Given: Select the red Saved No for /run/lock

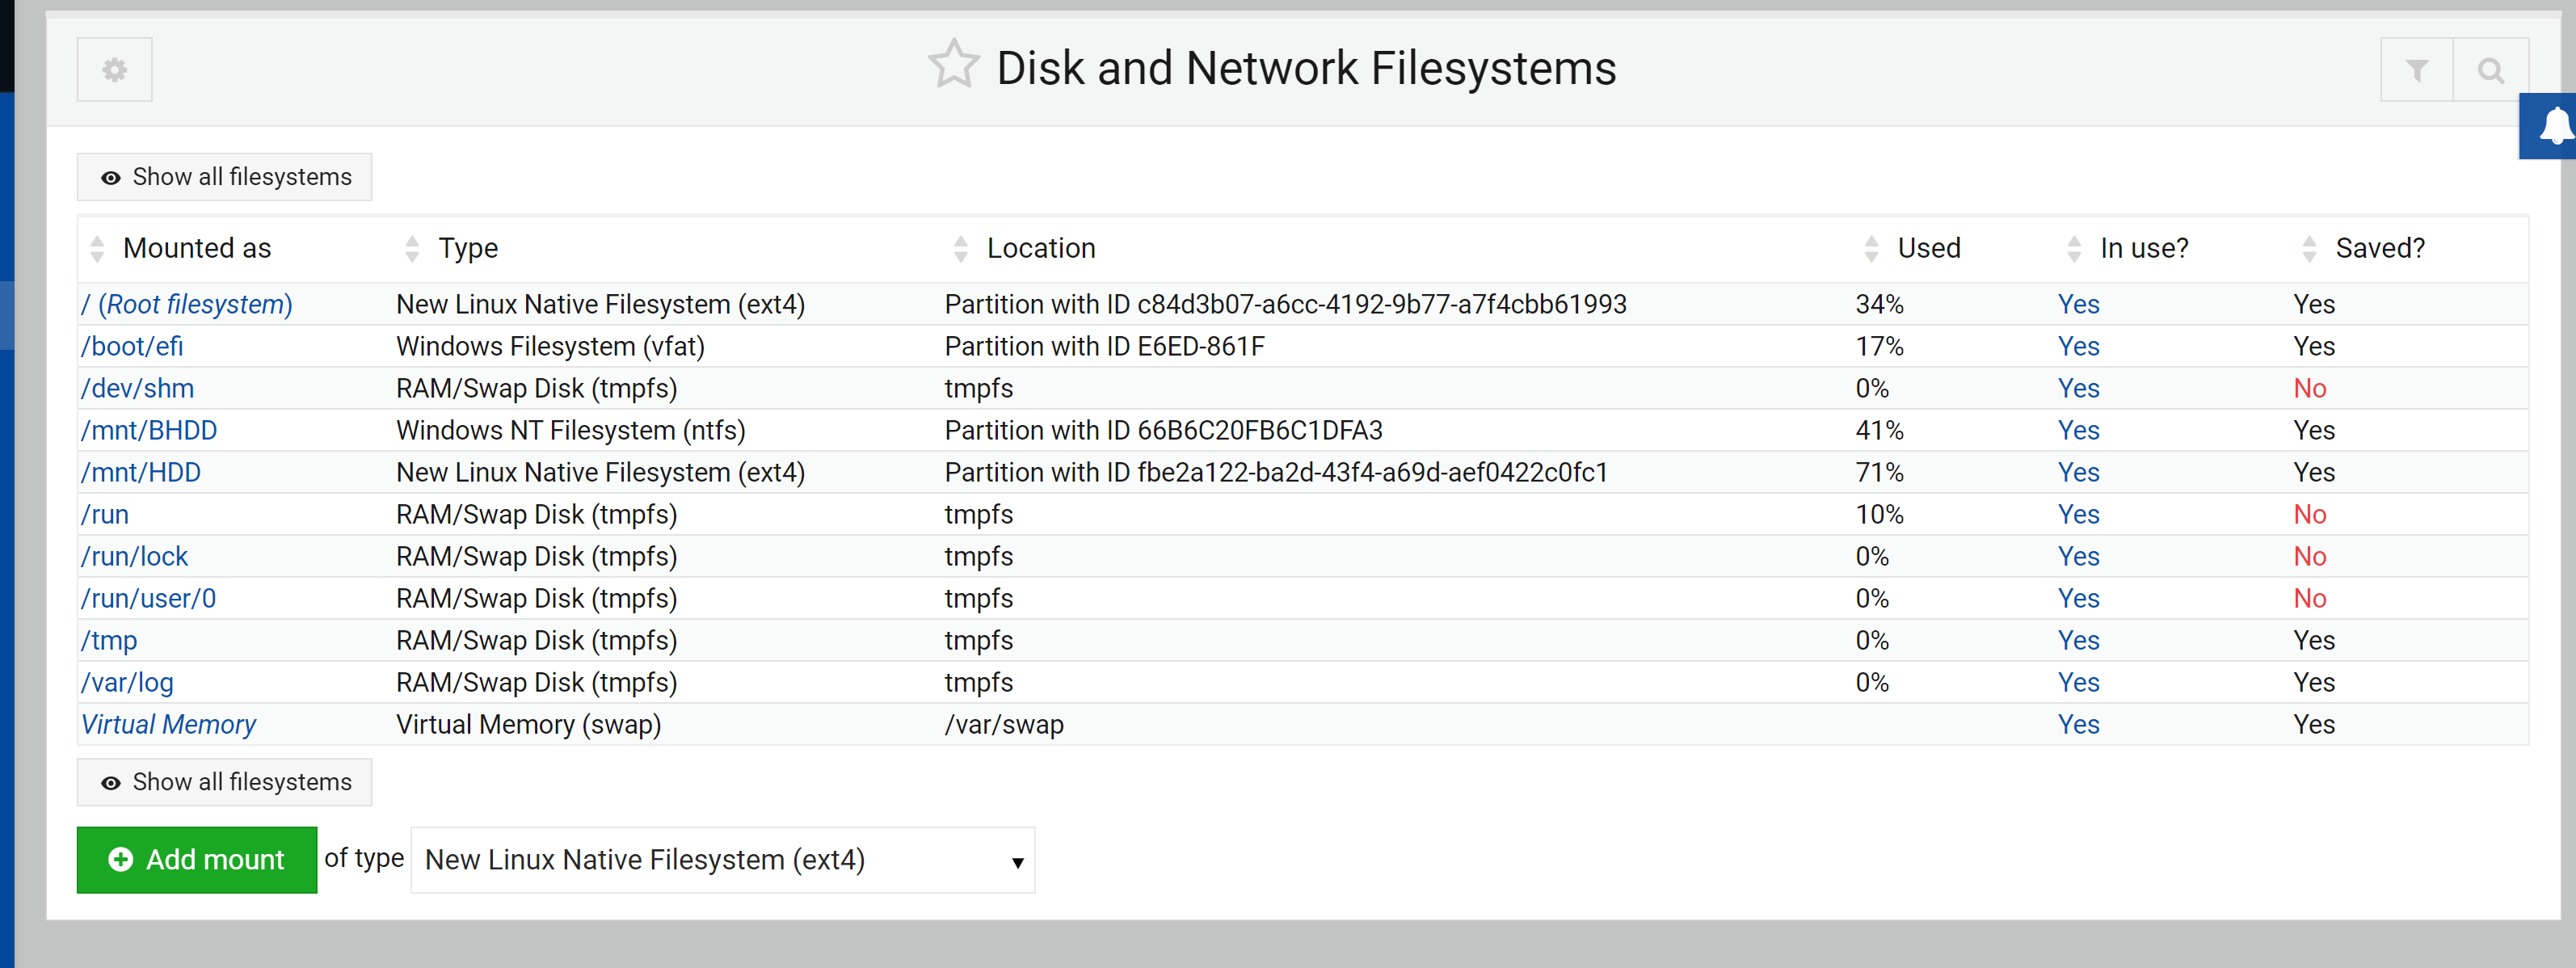Looking at the screenshot, I should click(2309, 556).
